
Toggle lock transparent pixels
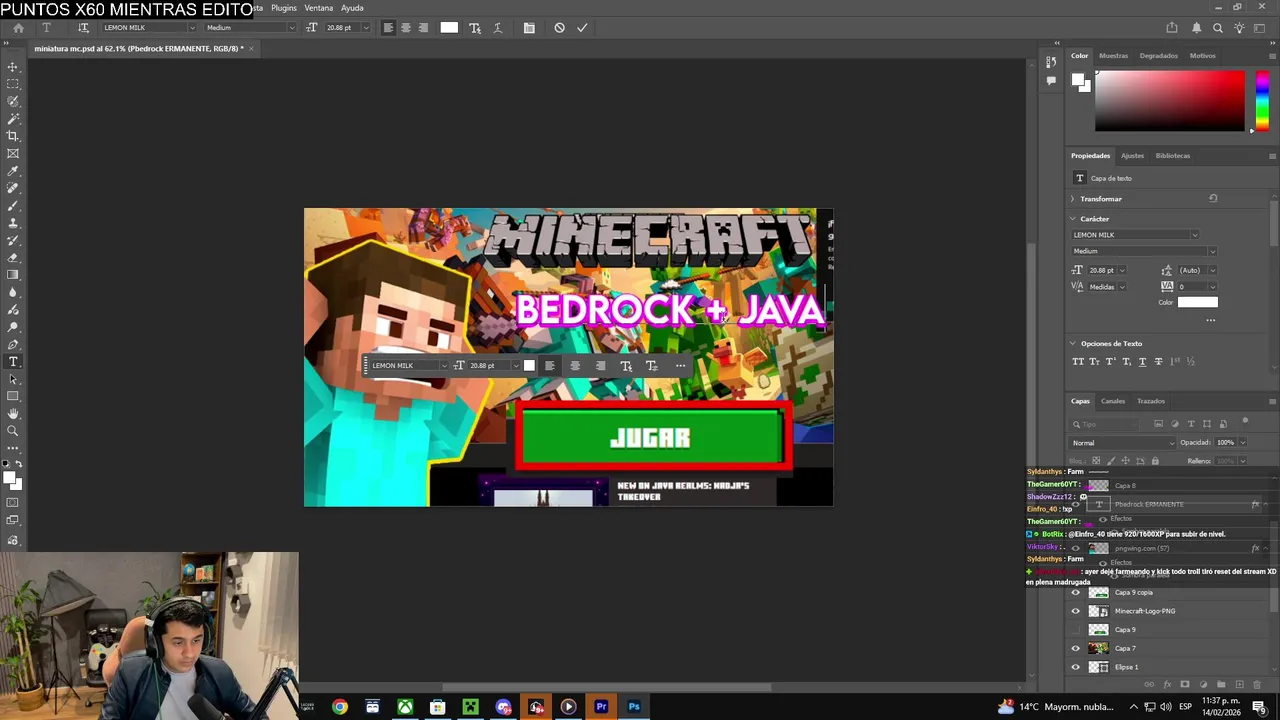click(x=1097, y=461)
